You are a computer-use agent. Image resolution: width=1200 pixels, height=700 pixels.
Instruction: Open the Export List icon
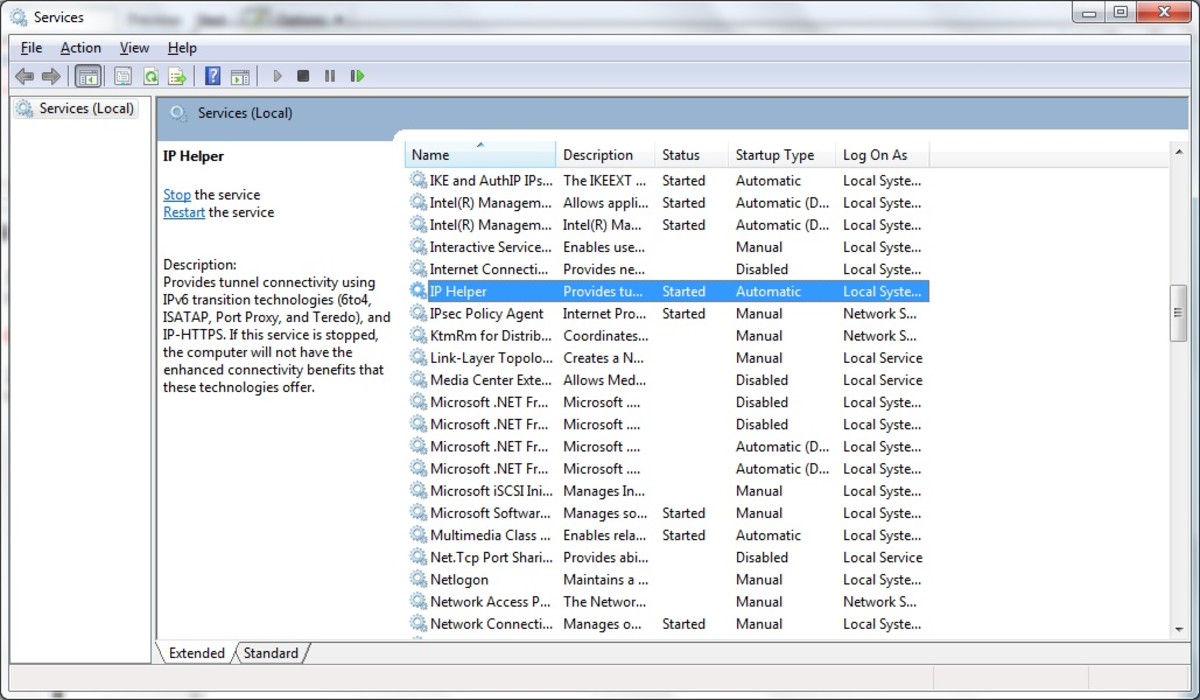(x=177, y=75)
